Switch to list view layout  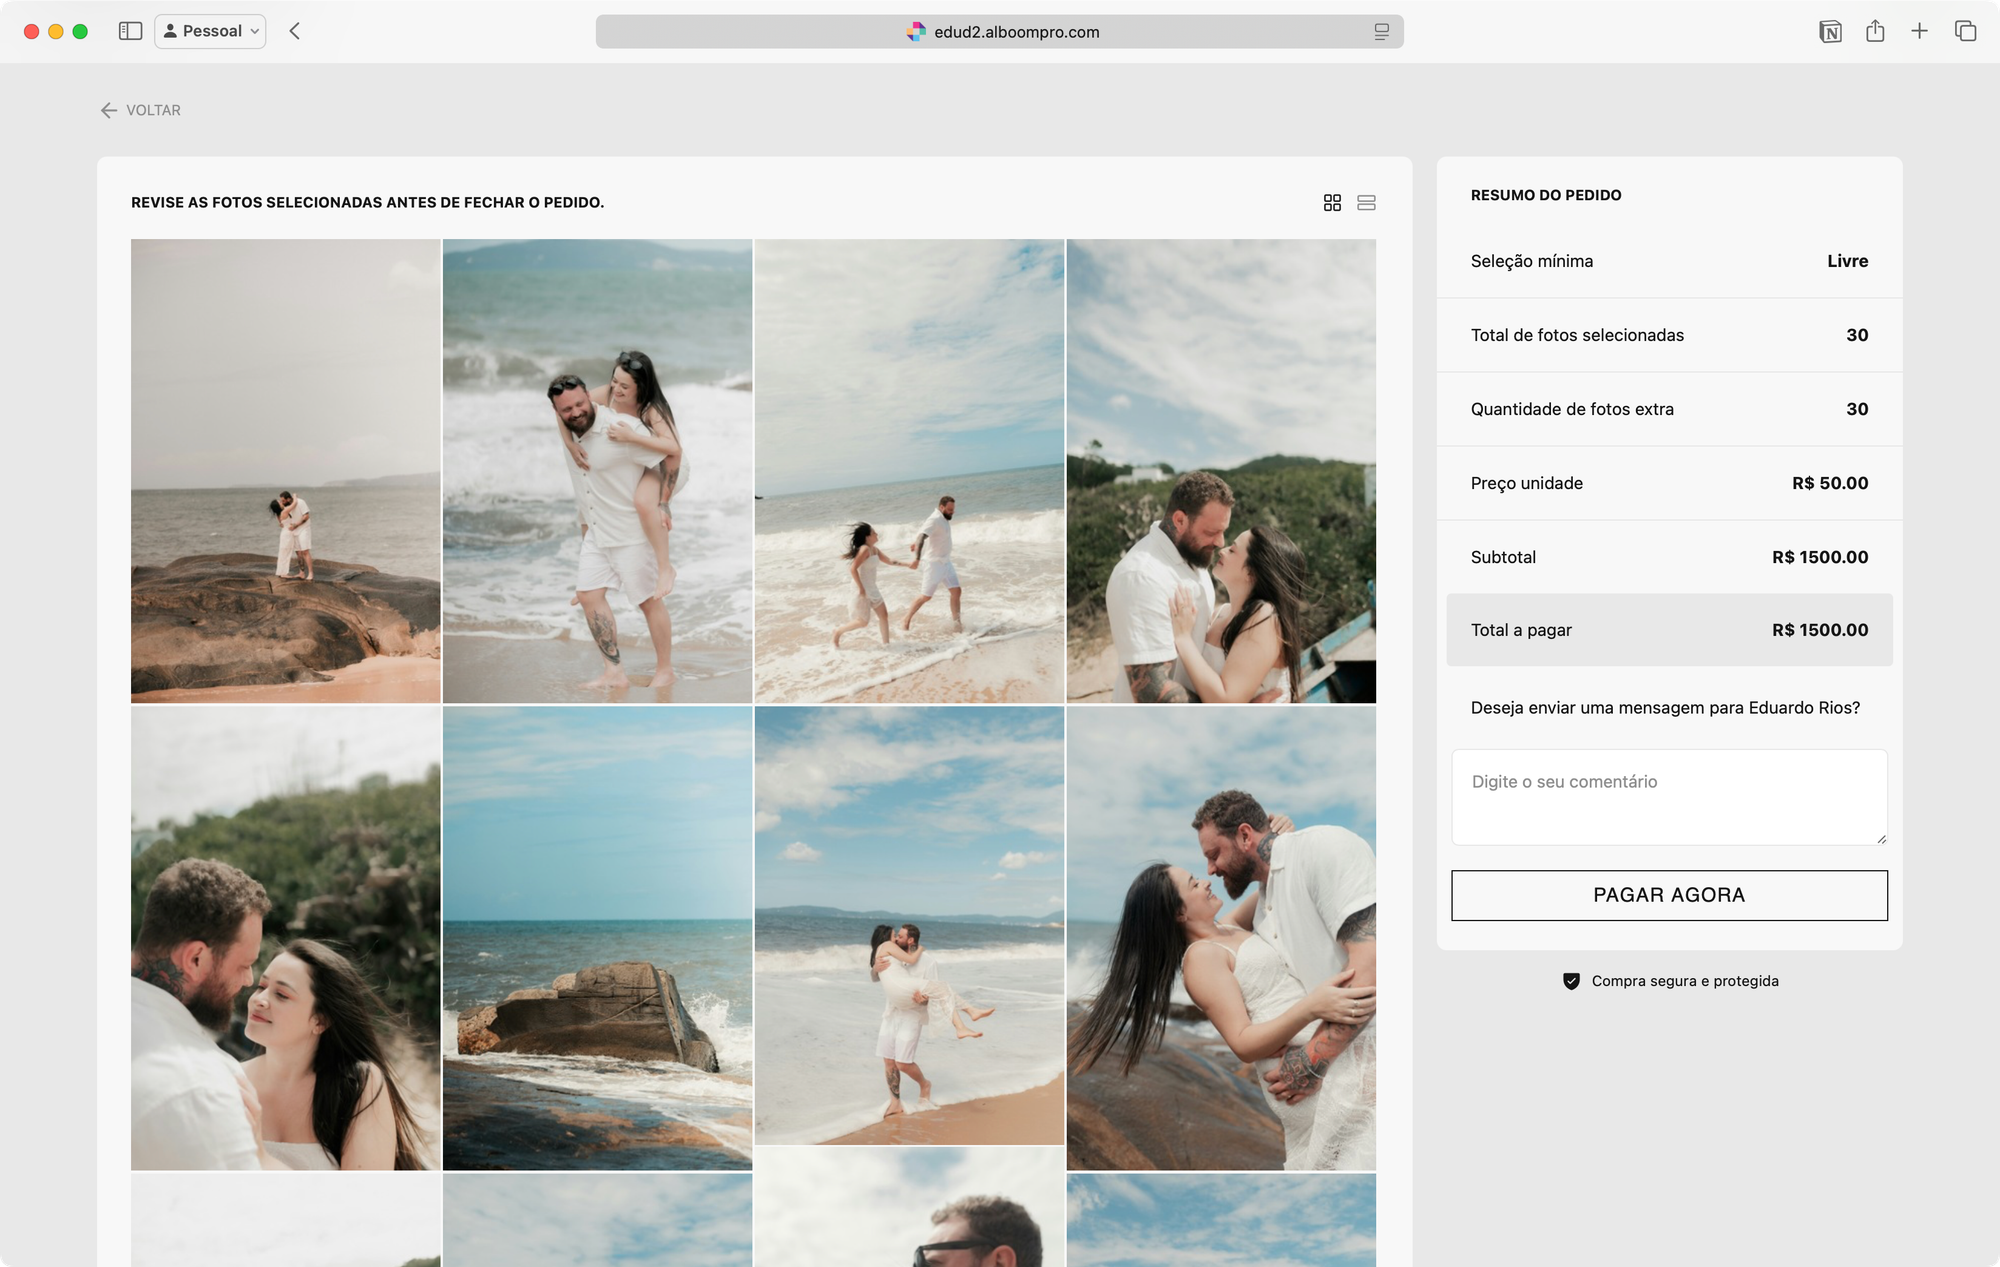click(1368, 202)
